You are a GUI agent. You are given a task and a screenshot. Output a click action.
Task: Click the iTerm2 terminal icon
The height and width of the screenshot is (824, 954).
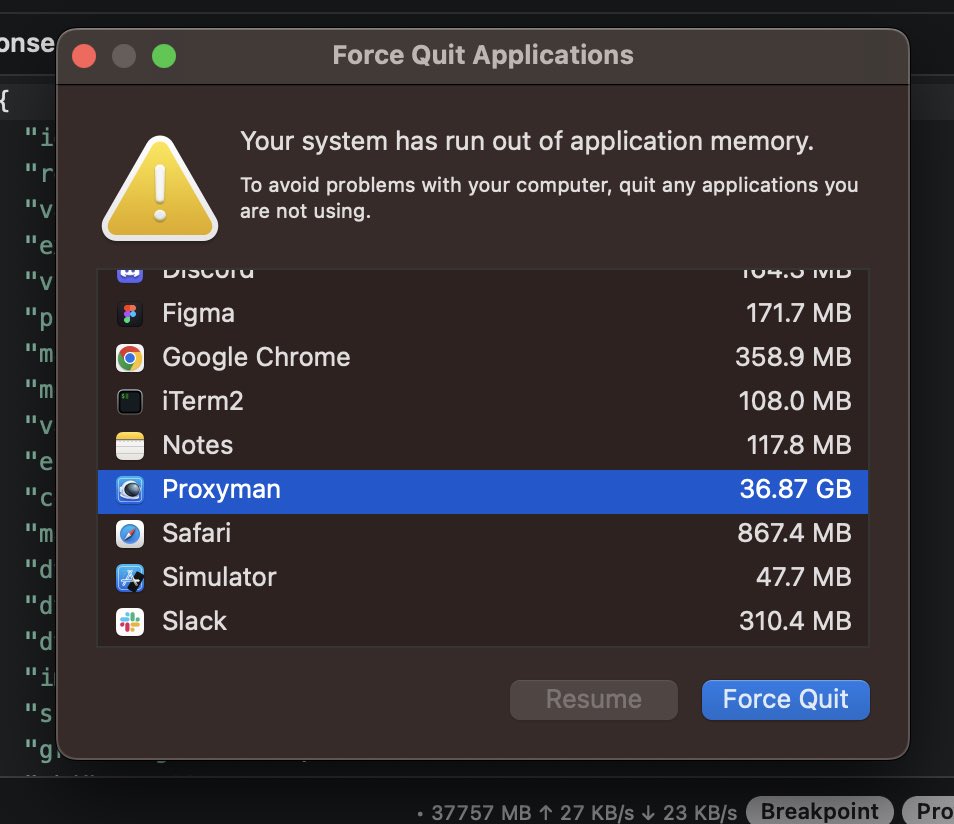point(130,402)
